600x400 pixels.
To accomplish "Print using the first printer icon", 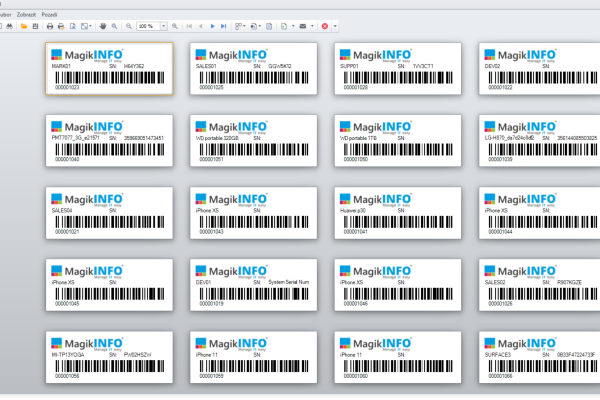I will 50,26.
